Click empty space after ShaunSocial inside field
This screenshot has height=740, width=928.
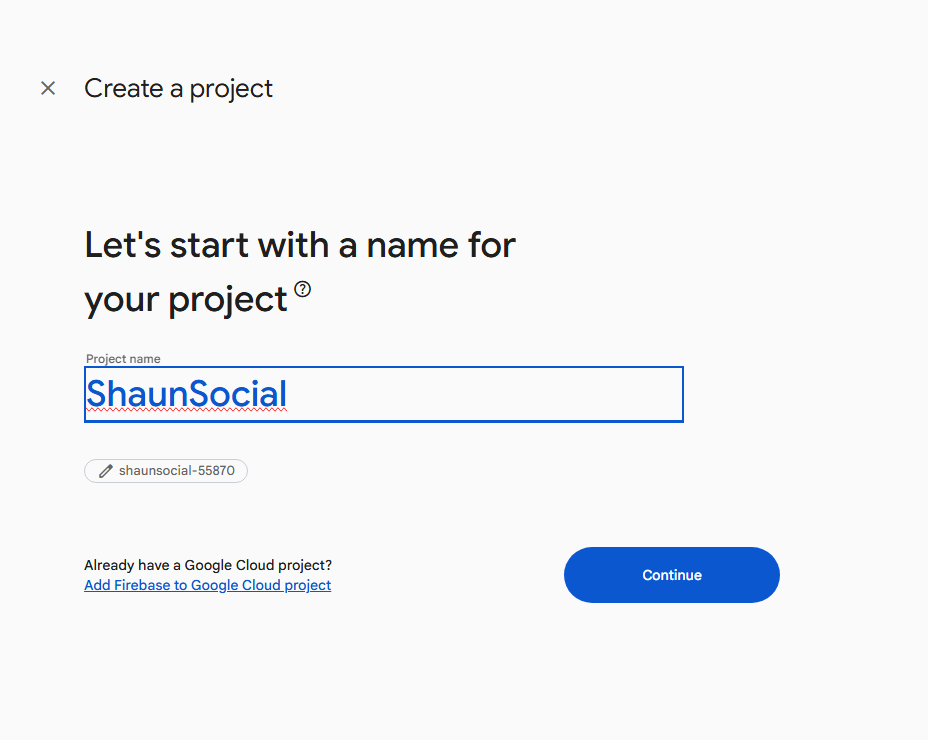tap(480, 394)
